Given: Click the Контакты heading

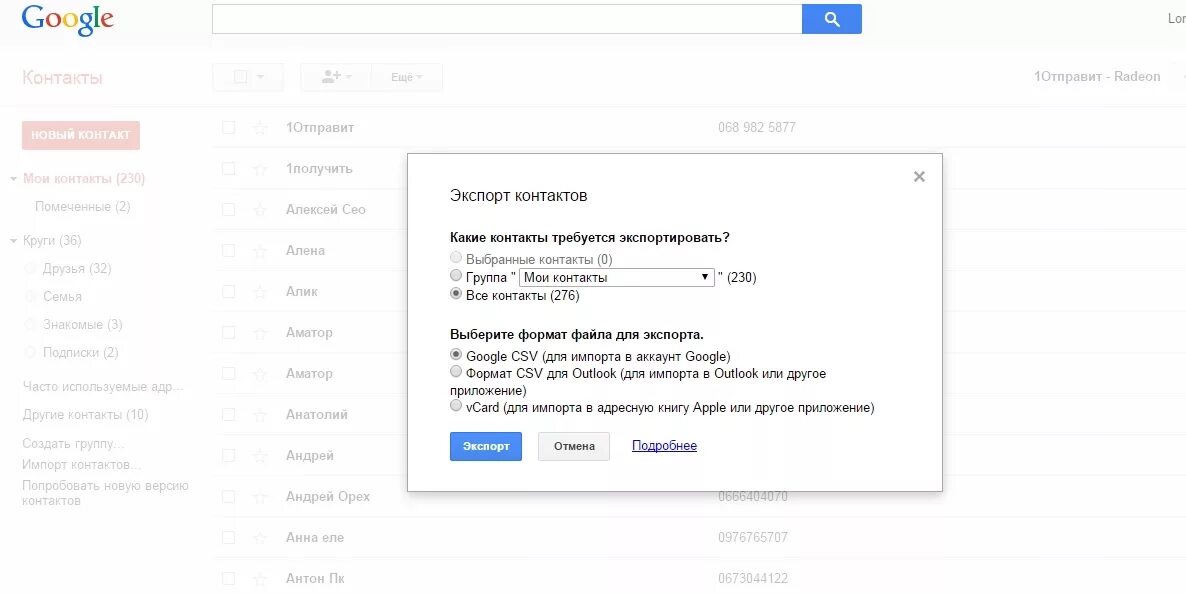Looking at the screenshot, I should coord(62,78).
